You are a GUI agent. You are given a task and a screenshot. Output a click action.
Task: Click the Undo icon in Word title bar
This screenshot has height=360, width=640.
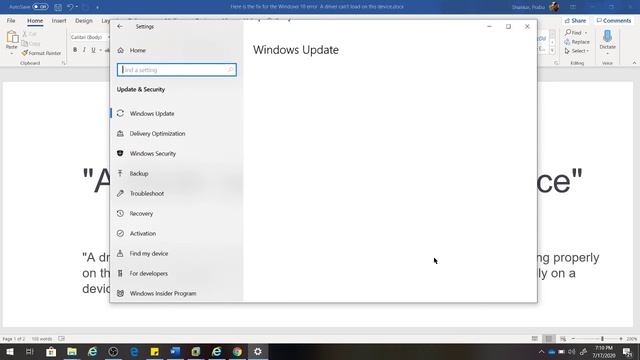tap(70, 7)
